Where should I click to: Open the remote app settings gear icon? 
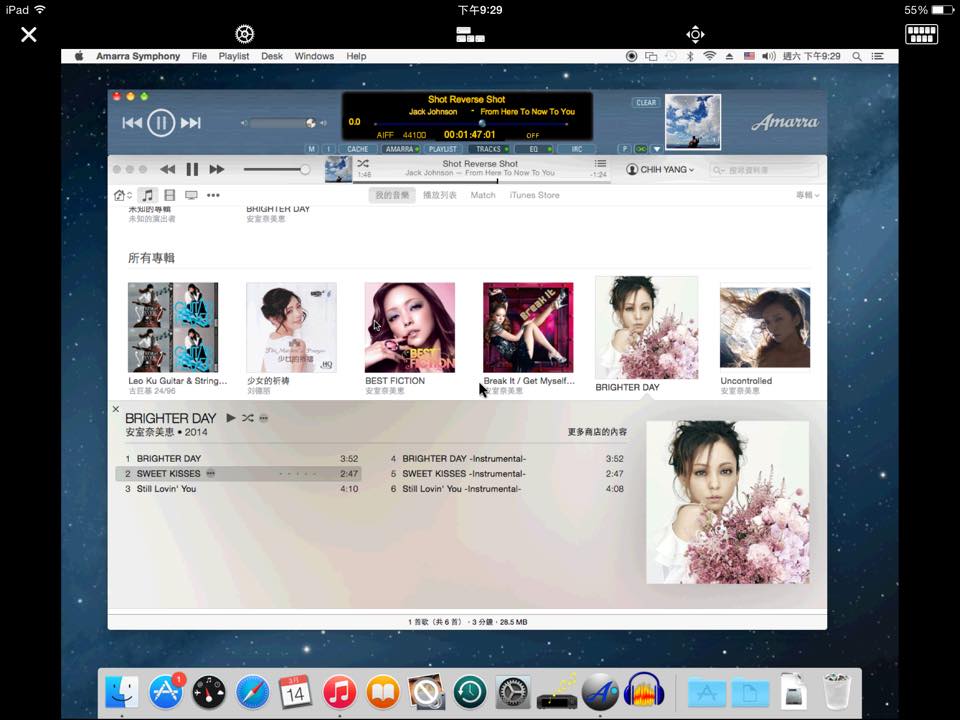[244, 34]
